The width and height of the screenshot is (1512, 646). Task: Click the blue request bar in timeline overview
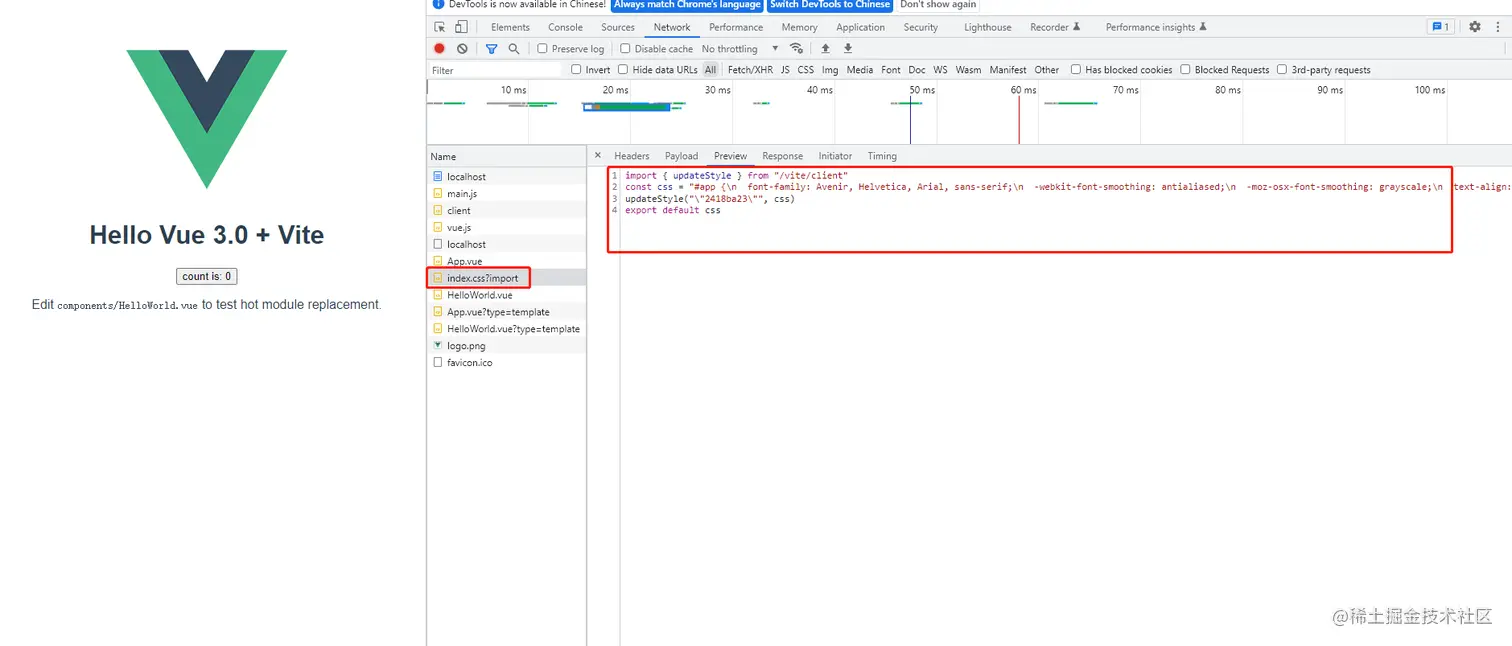[x=627, y=106]
